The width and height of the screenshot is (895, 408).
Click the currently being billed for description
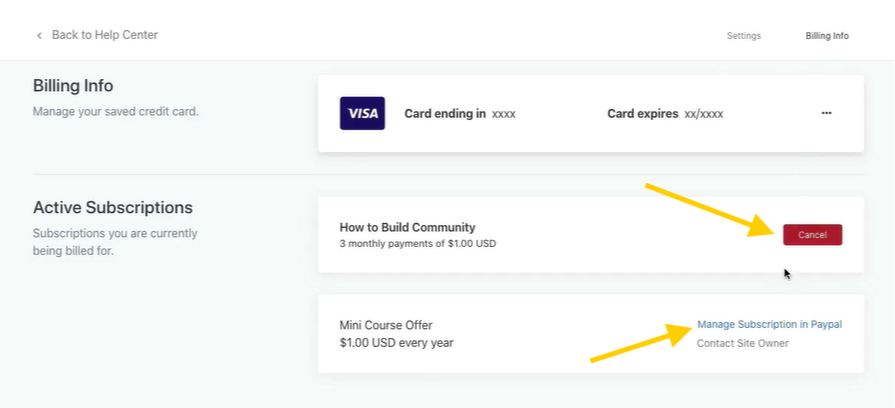pos(114,242)
